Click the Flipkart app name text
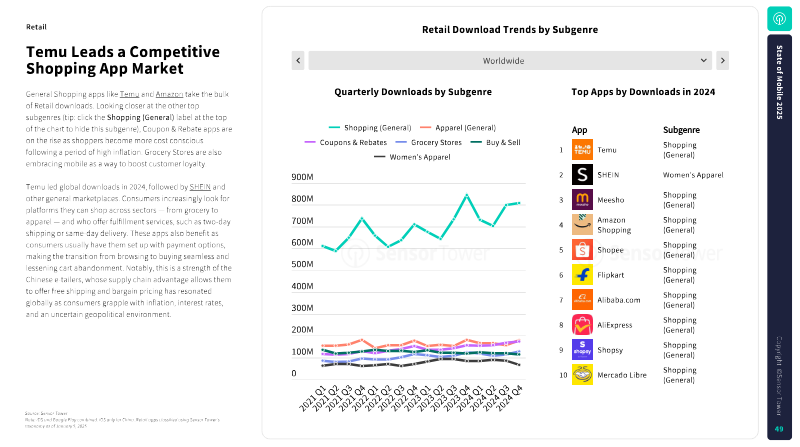Screen dimensions: 800x447 611,275
